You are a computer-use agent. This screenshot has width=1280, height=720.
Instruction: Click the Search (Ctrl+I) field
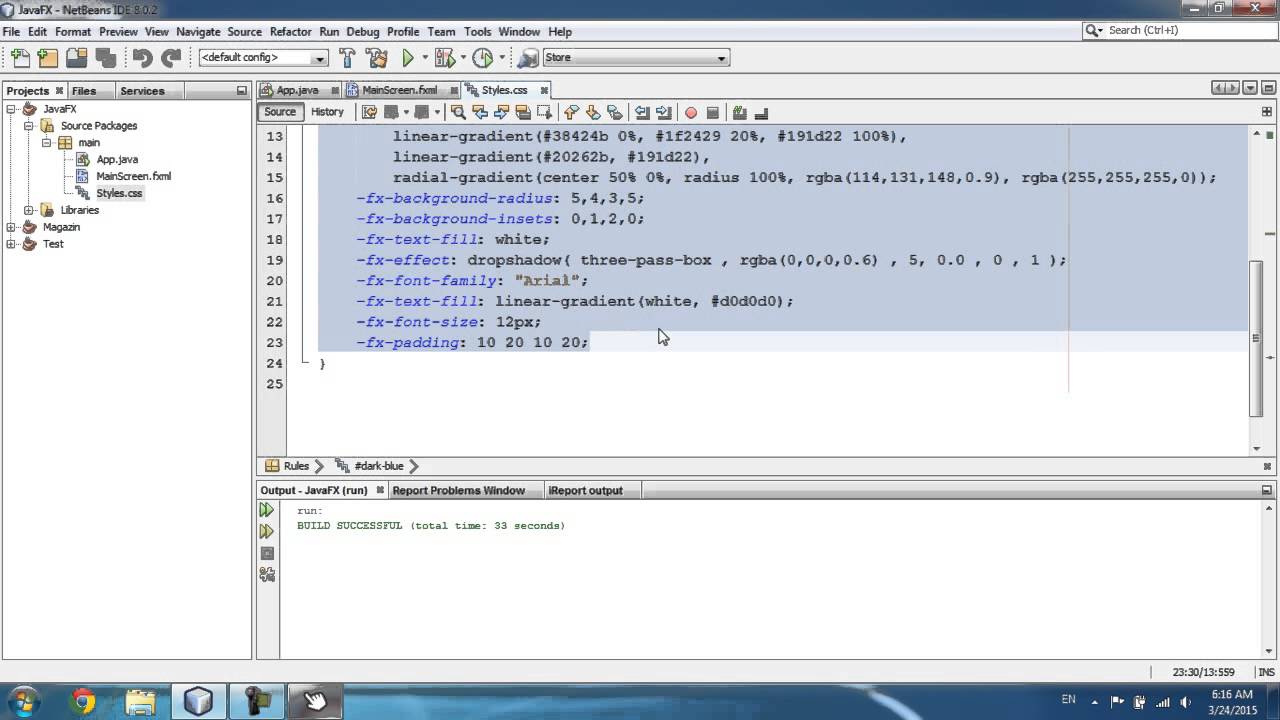pos(1180,31)
